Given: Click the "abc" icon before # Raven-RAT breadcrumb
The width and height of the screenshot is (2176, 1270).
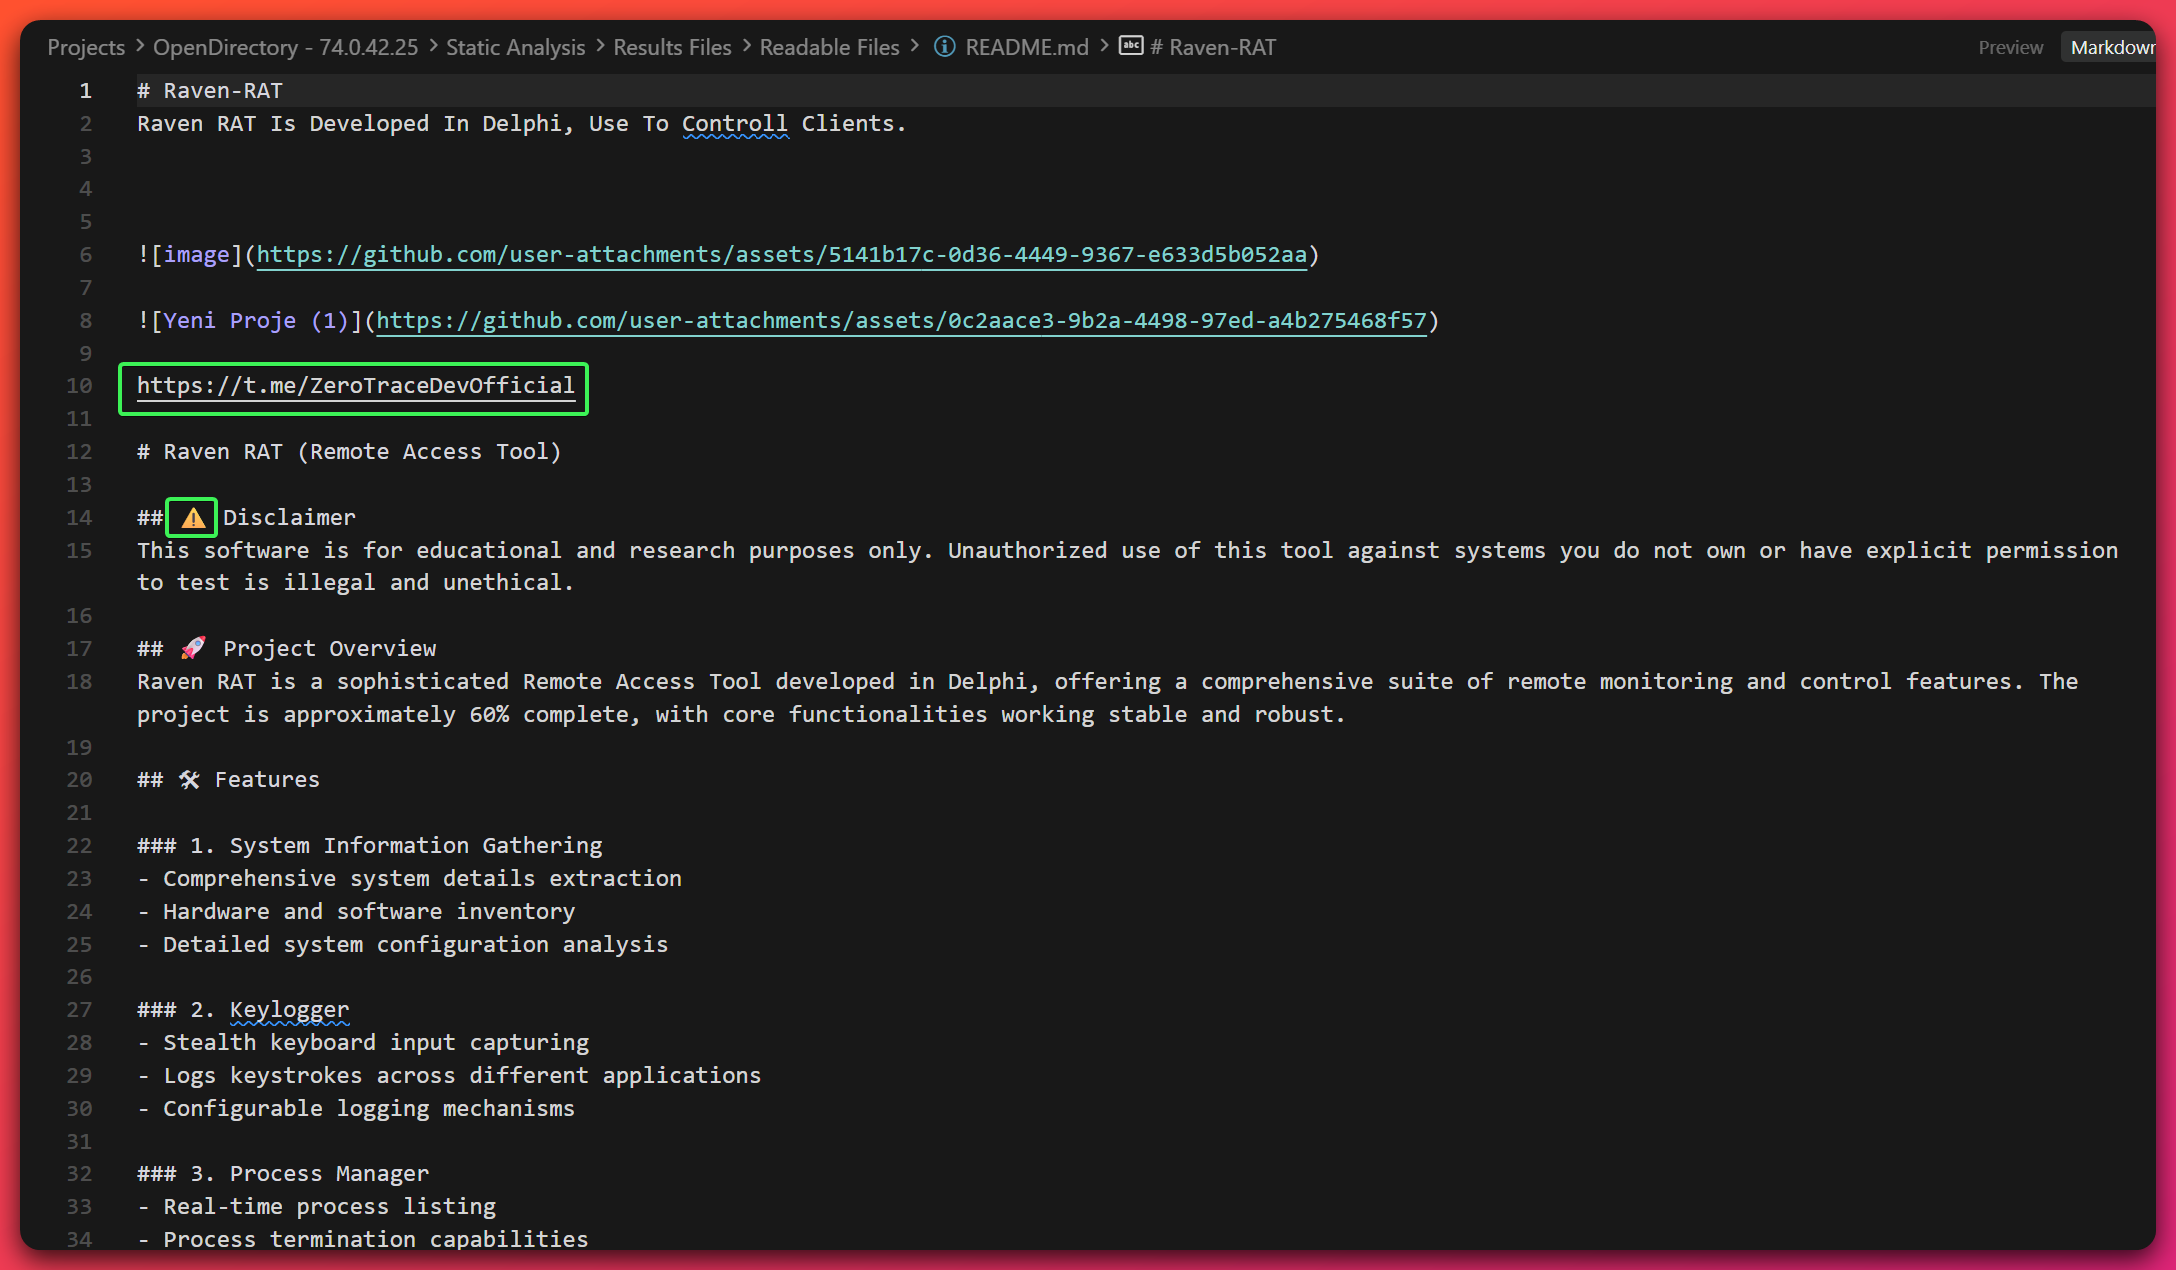Looking at the screenshot, I should (1130, 46).
